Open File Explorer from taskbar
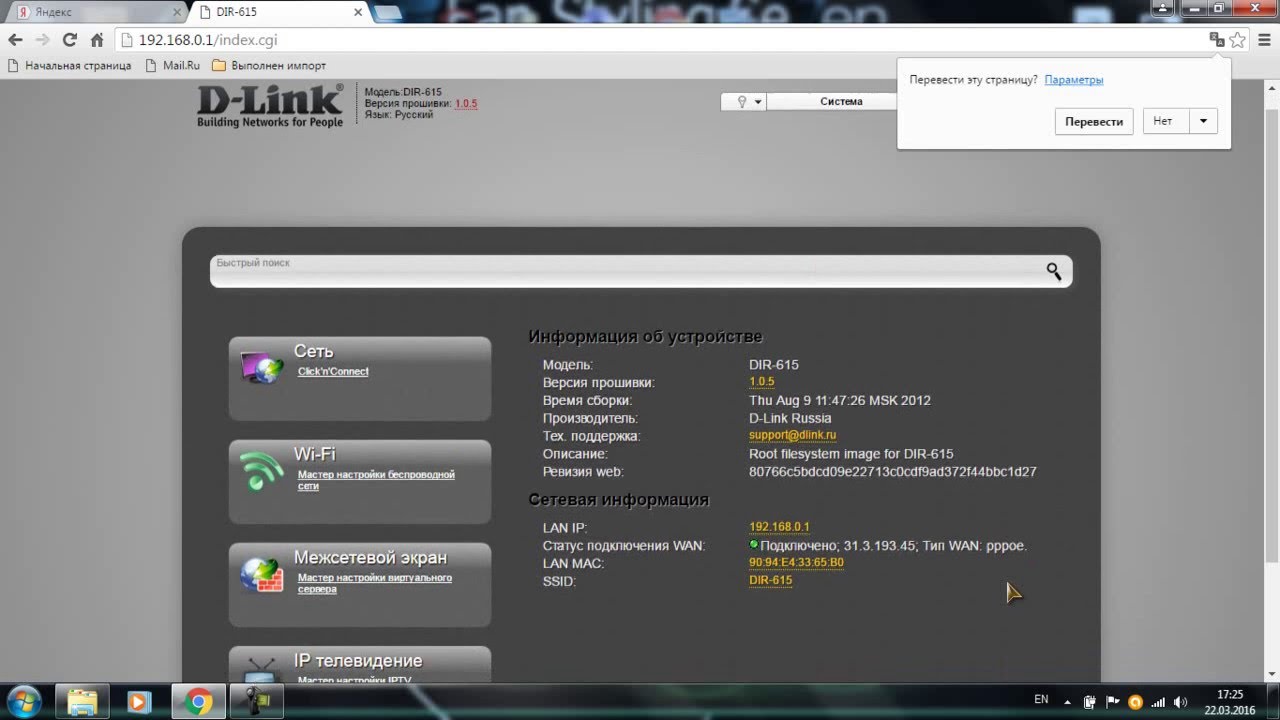 pos(82,702)
